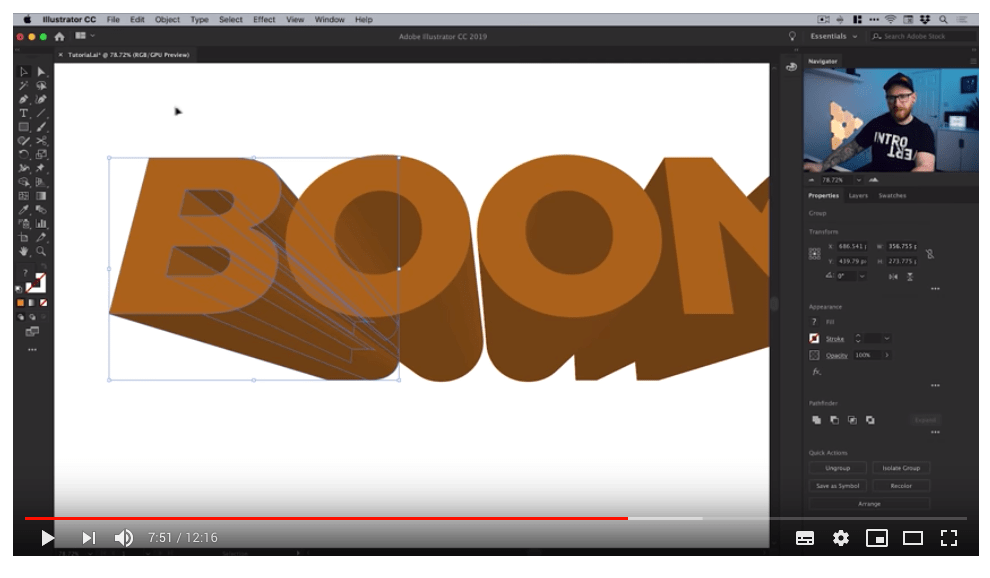
Task: Select the Scale tool
Action: 41,155
